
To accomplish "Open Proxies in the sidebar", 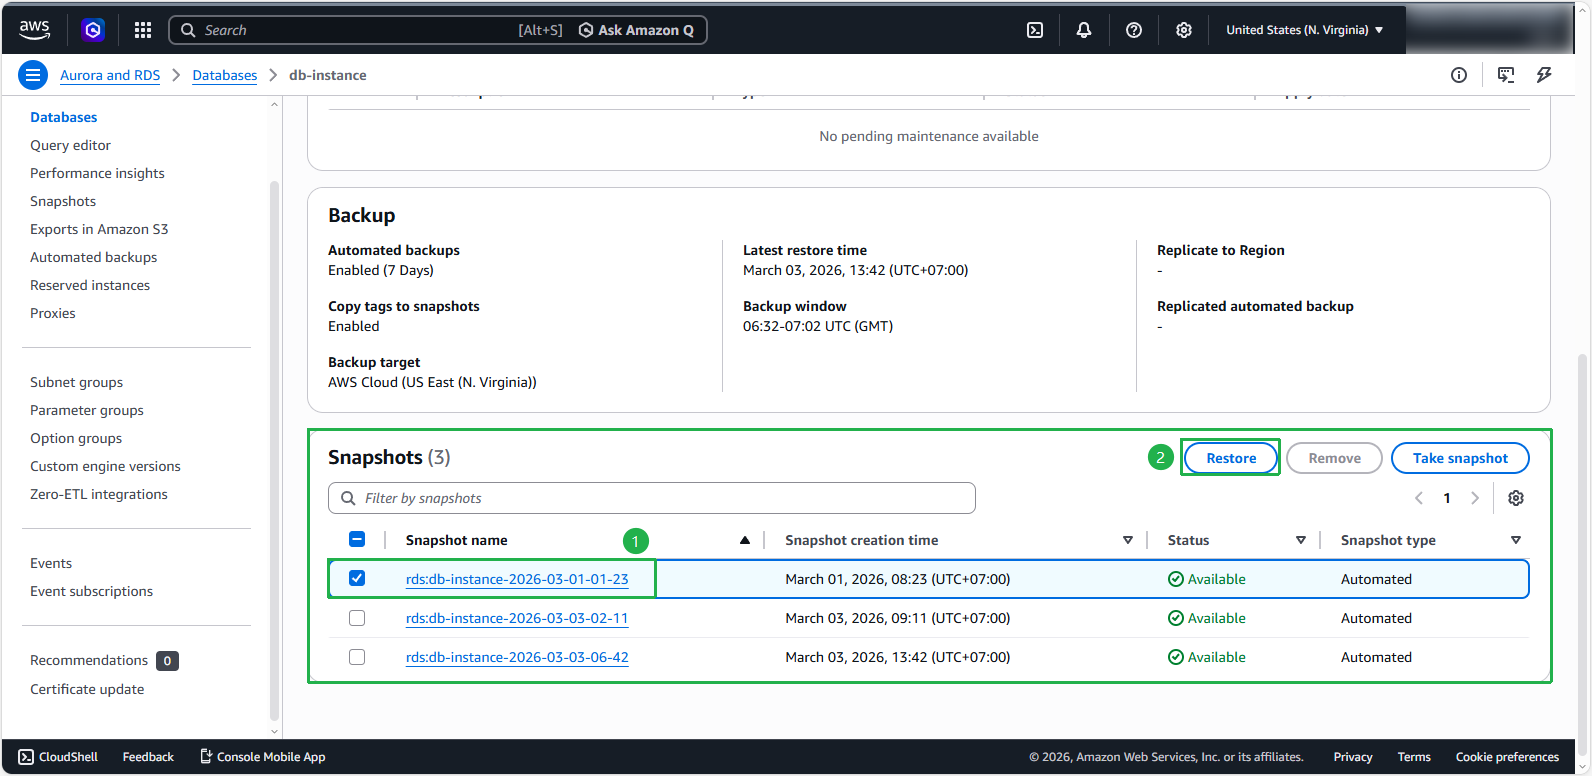I will point(53,313).
